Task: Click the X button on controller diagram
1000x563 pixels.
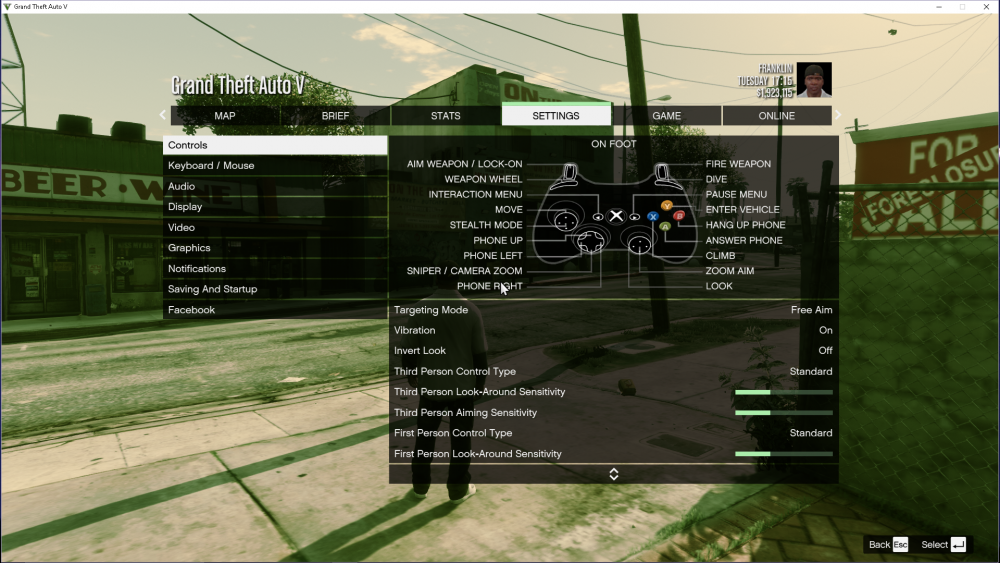Action: pos(652,217)
